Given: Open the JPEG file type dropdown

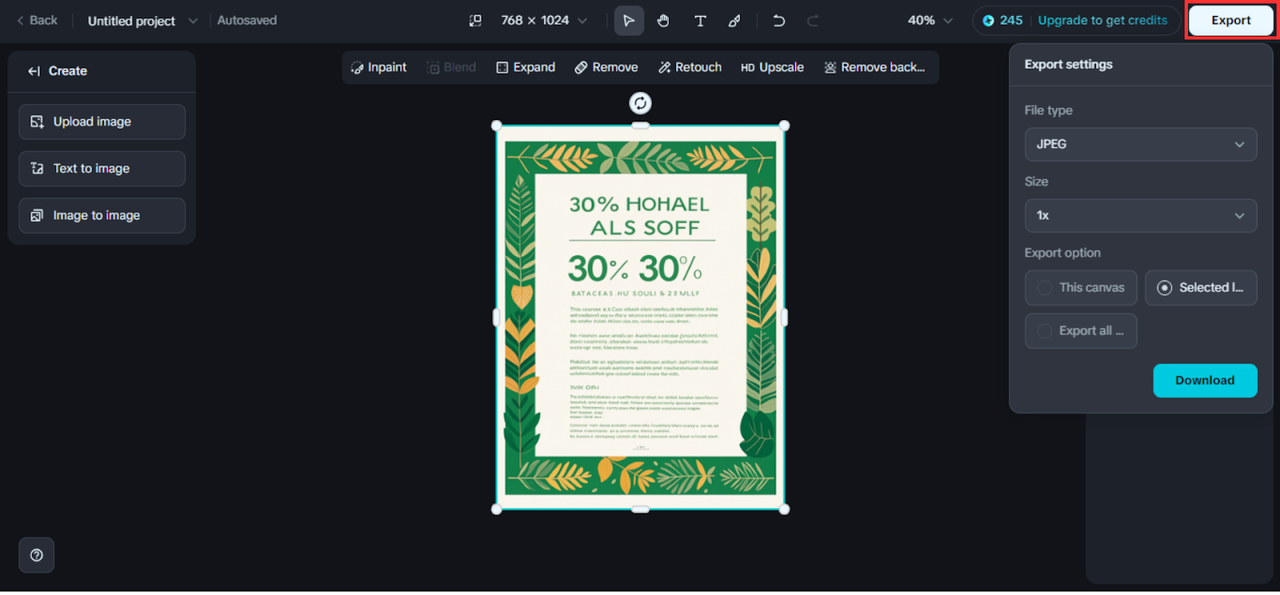Looking at the screenshot, I should point(1141,144).
